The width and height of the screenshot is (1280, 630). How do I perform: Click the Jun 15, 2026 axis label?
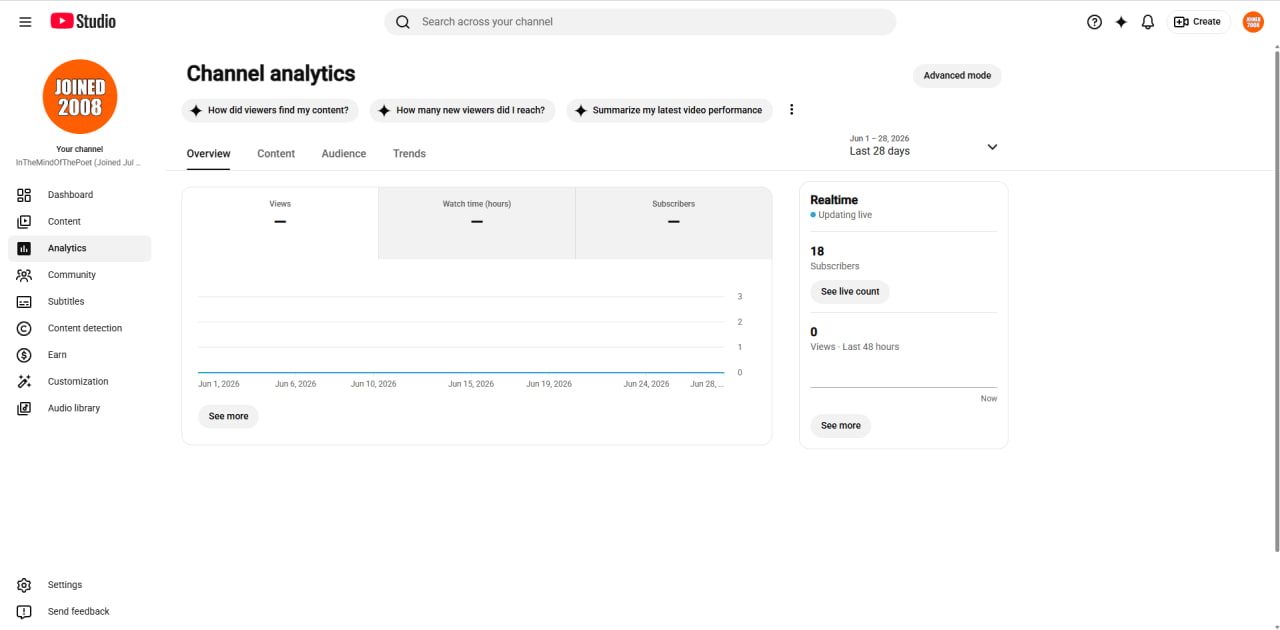(x=471, y=384)
